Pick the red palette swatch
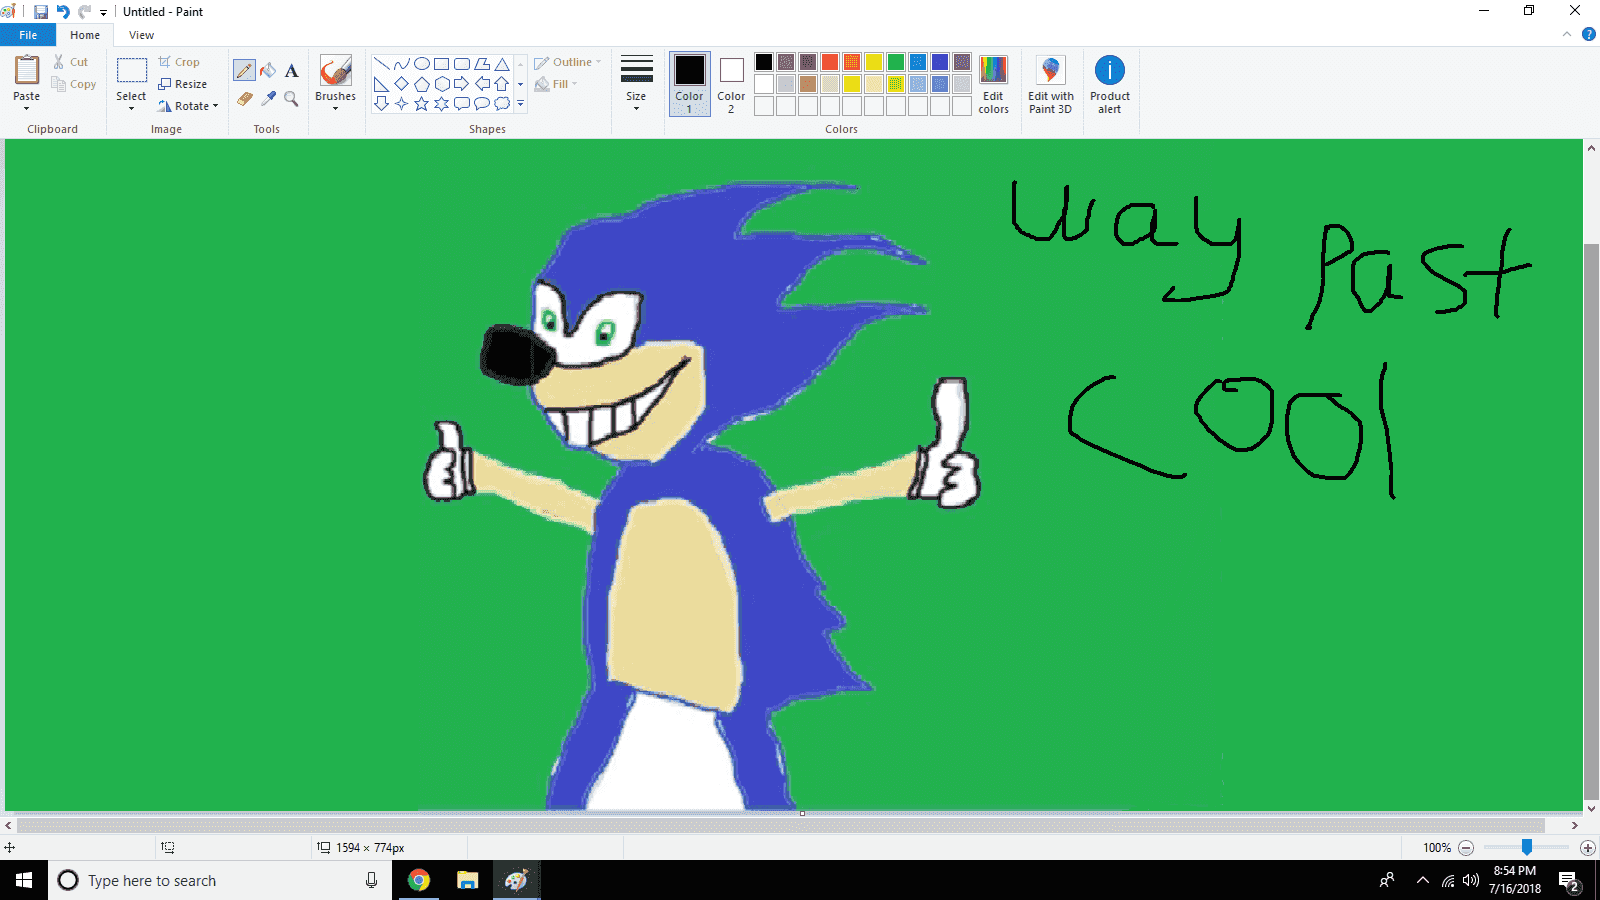This screenshot has height=900, width=1600. point(830,62)
